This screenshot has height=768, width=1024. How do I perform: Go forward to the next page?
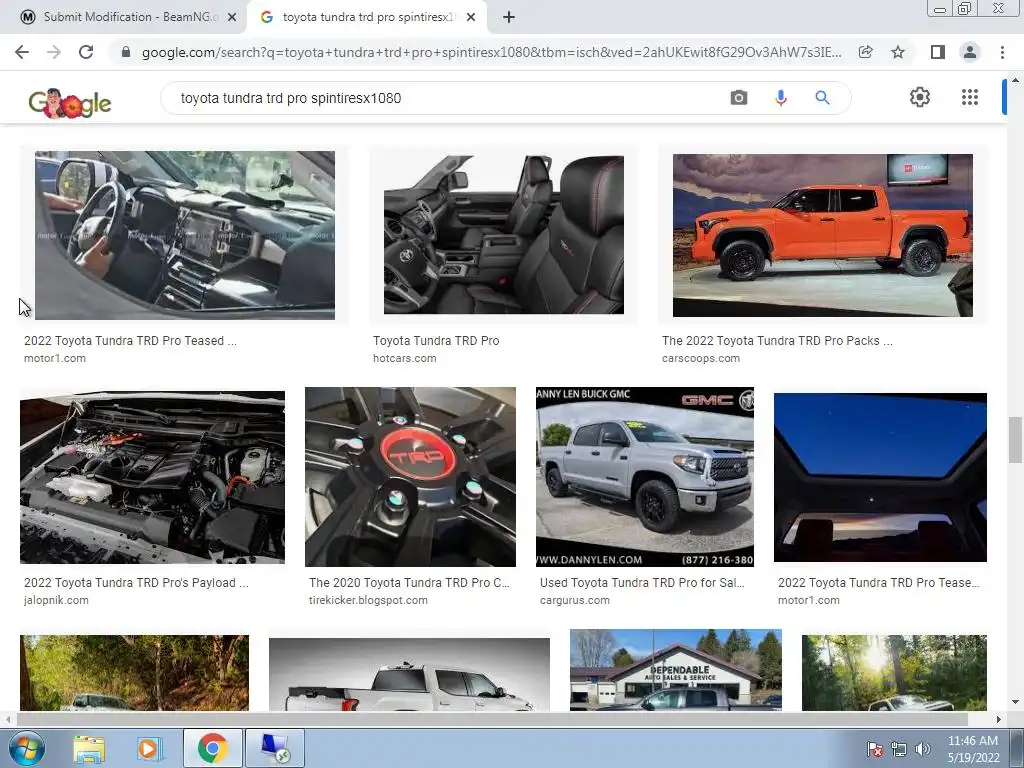click(x=54, y=52)
